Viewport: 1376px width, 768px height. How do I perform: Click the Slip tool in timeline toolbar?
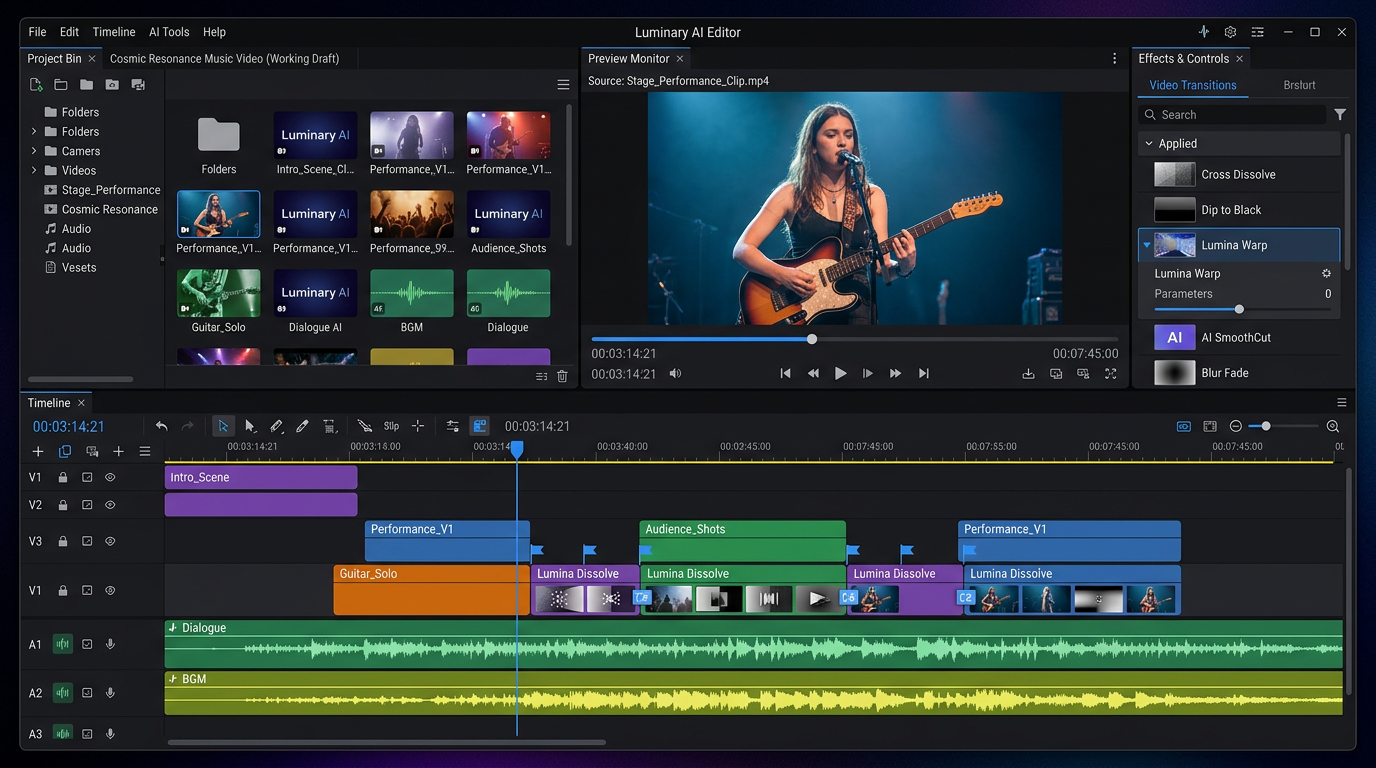pyautogui.click(x=391, y=426)
